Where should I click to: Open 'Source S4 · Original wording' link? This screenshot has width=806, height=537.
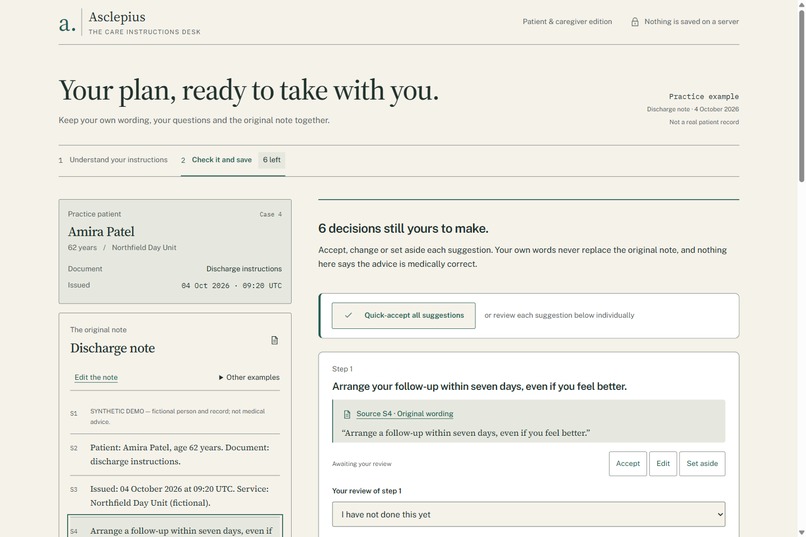point(405,414)
